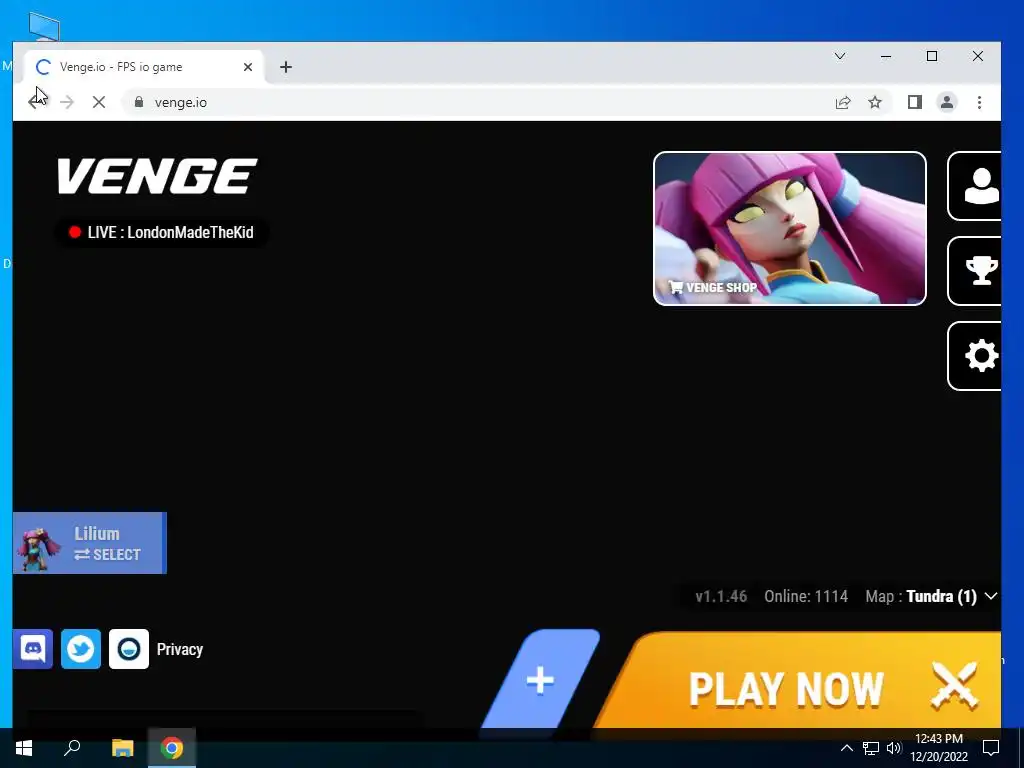
Task: Open the Discord link icon
Action: (33, 649)
